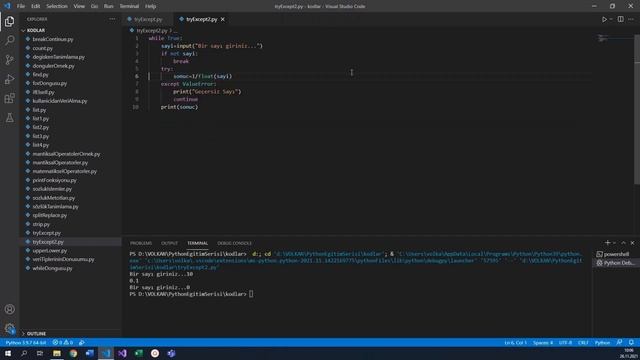The image size is (640, 360).
Task: Open the Go menu
Action: (x=94, y=6)
